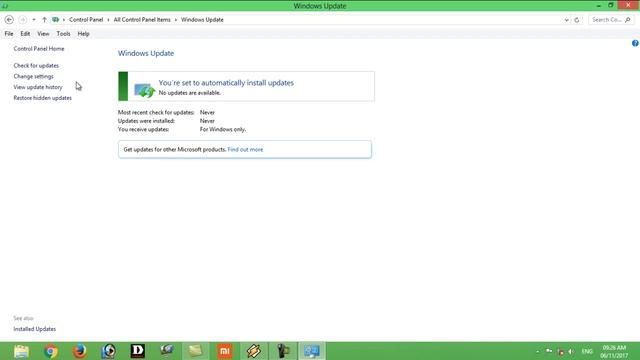640x360 pixels.
Task: Open the recent locations dropdown arrow
Action: pos(34,20)
